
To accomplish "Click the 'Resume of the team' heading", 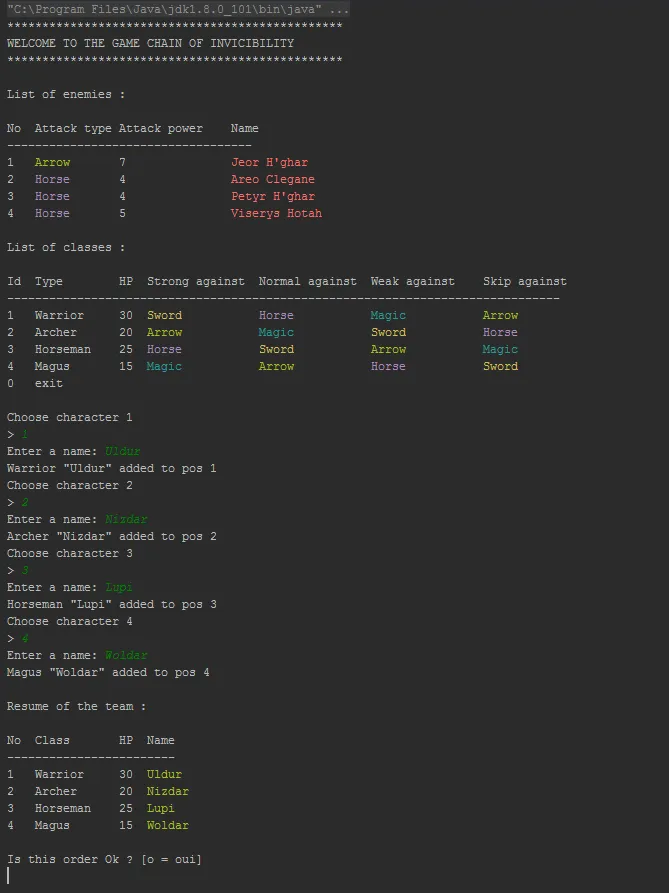I will click(x=76, y=706).
